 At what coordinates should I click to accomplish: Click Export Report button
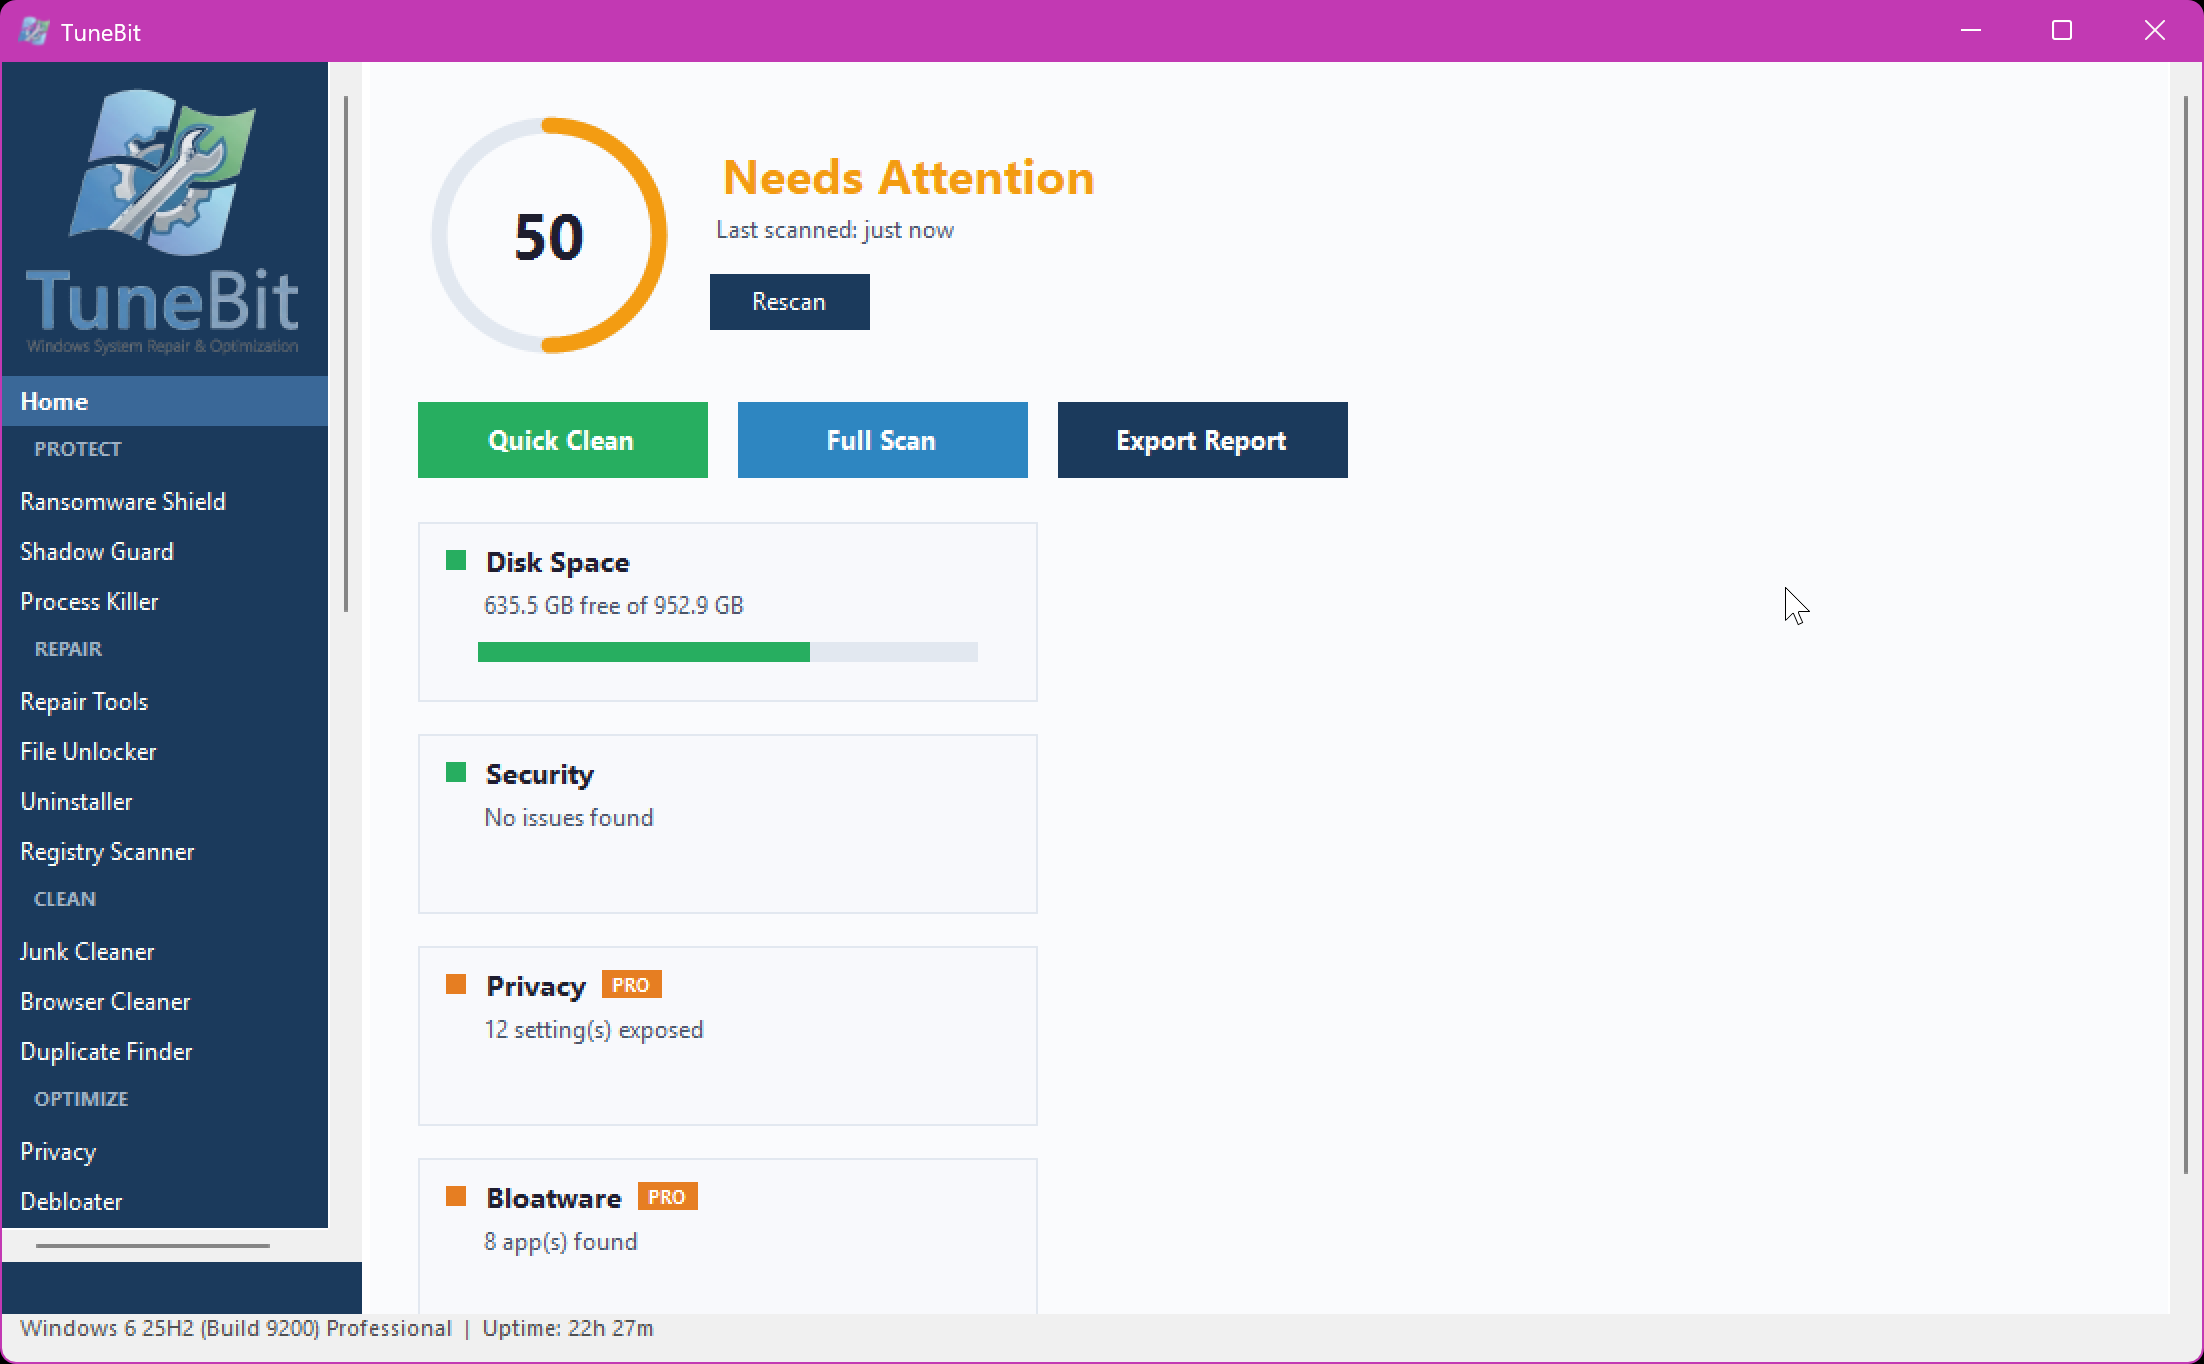[1203, 440]
